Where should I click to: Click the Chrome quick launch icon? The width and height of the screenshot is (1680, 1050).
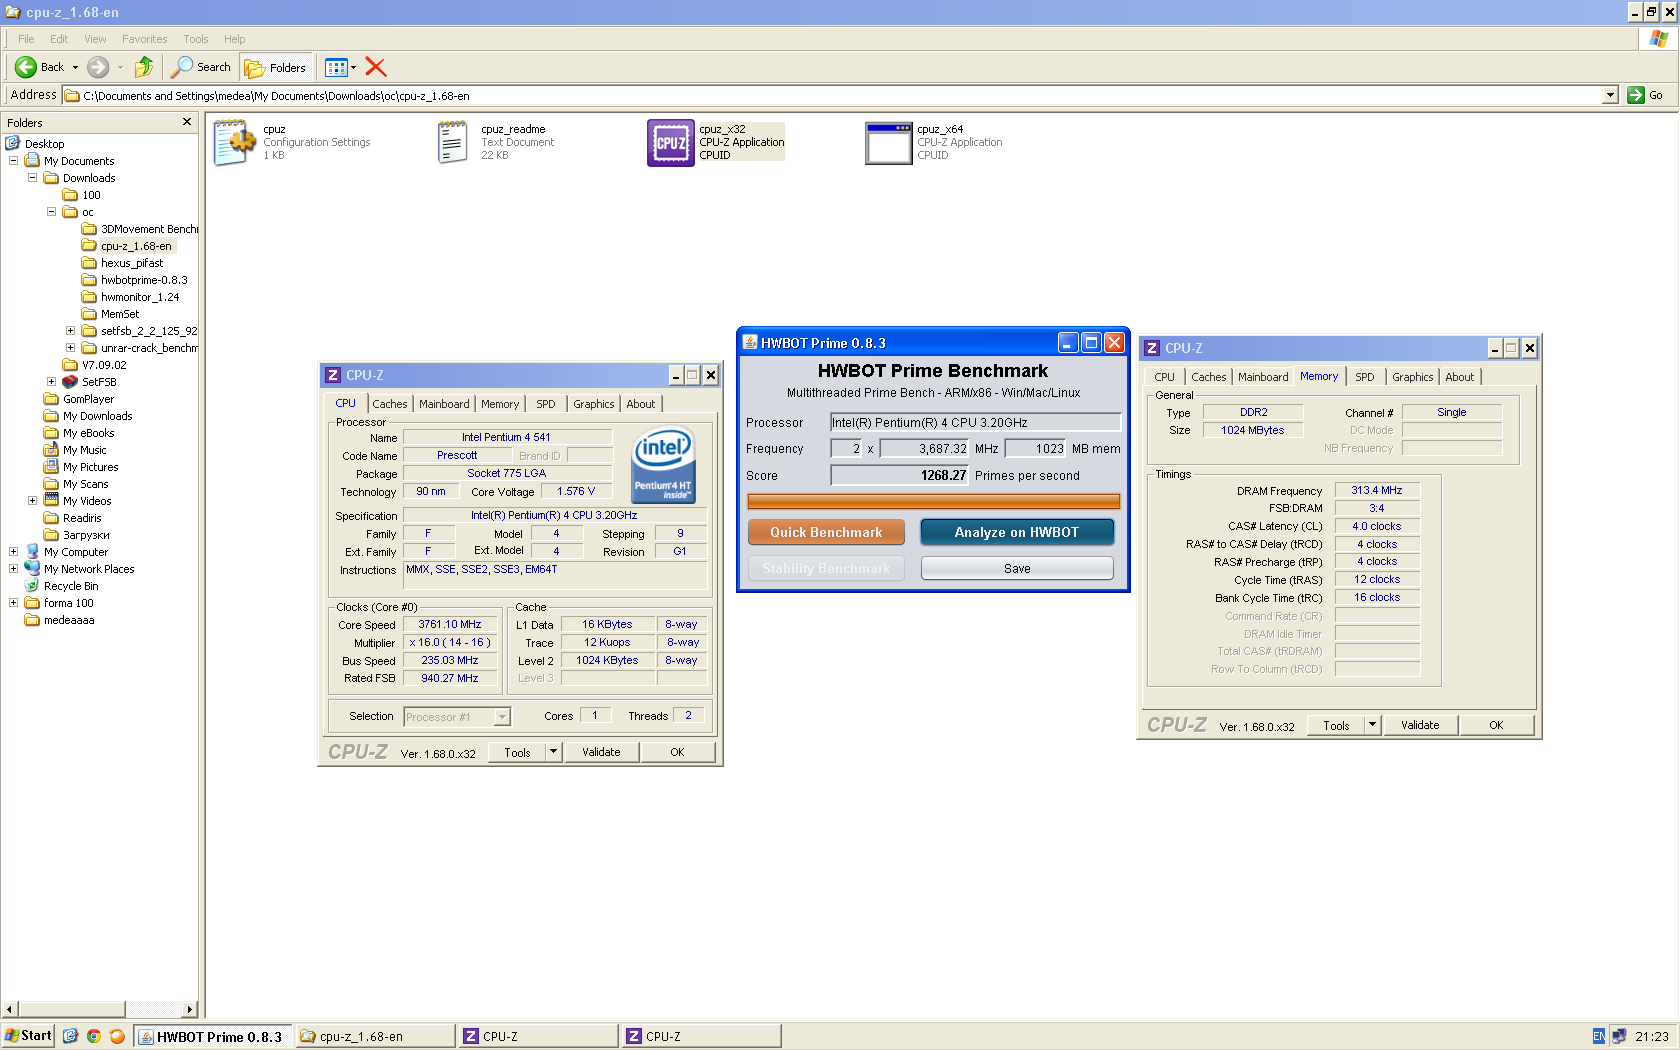(94, 1036)
